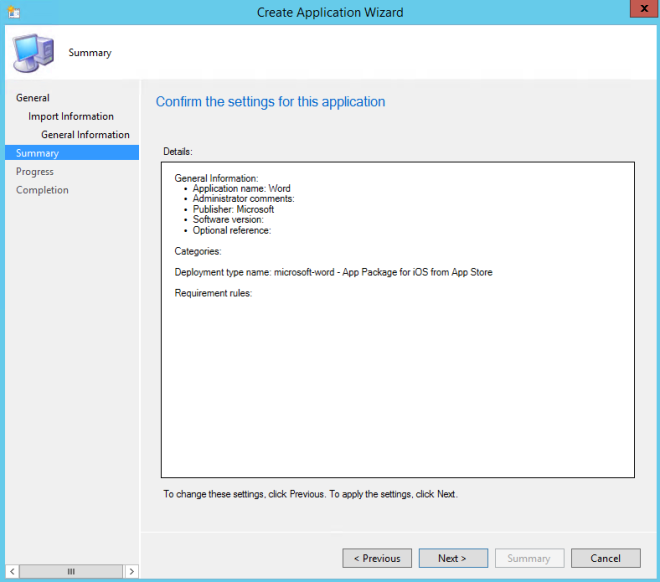Click the greyed-out Summary button
660x582 pixels.
click(x=528, y=558)
